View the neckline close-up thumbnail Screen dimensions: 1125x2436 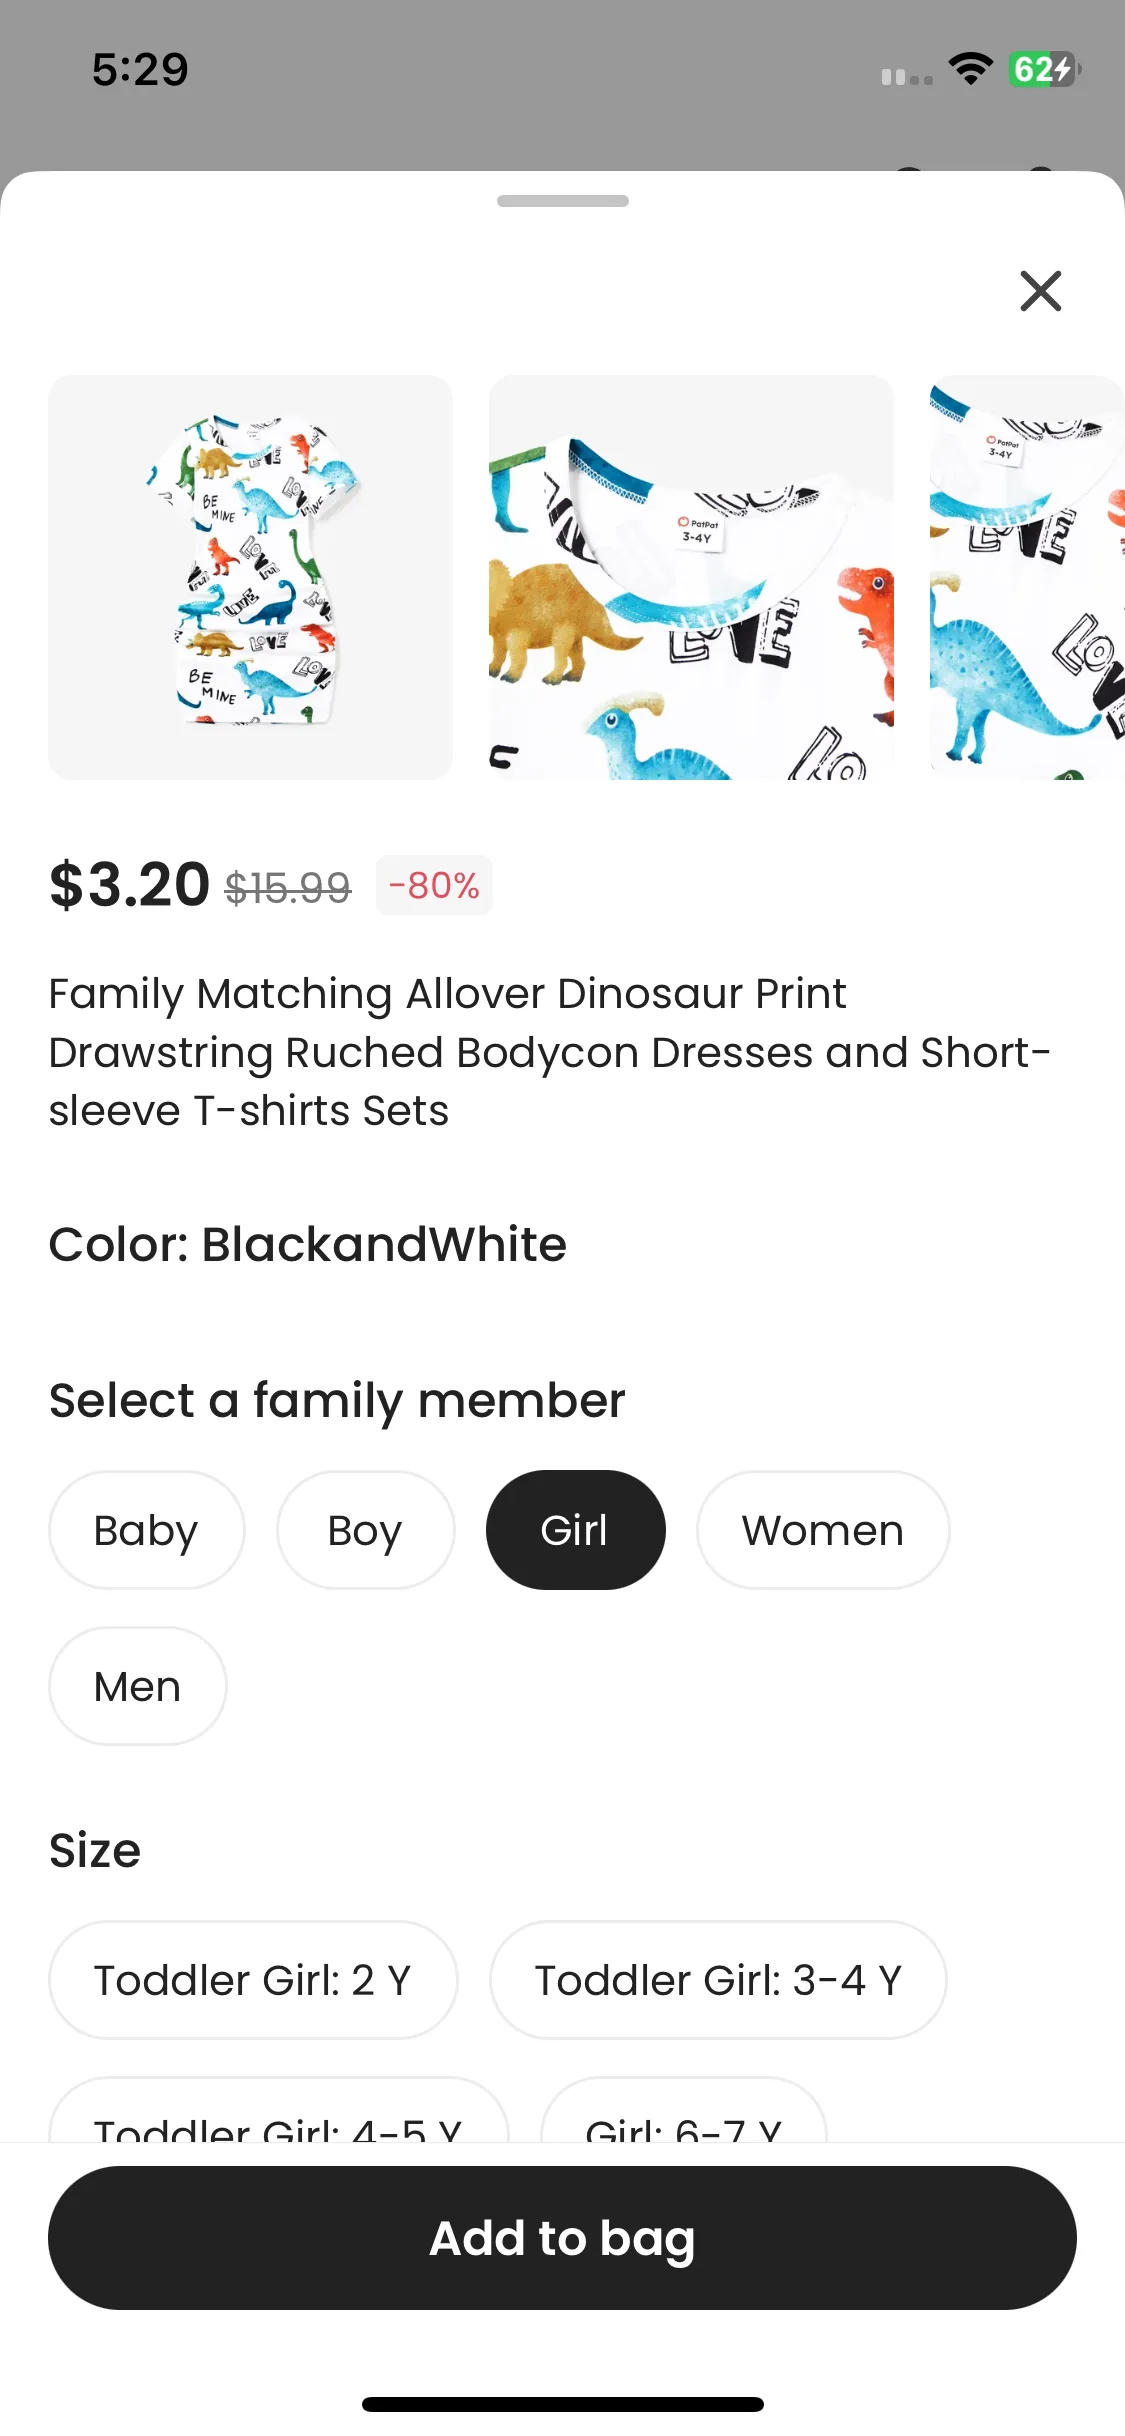pos(691,577)
